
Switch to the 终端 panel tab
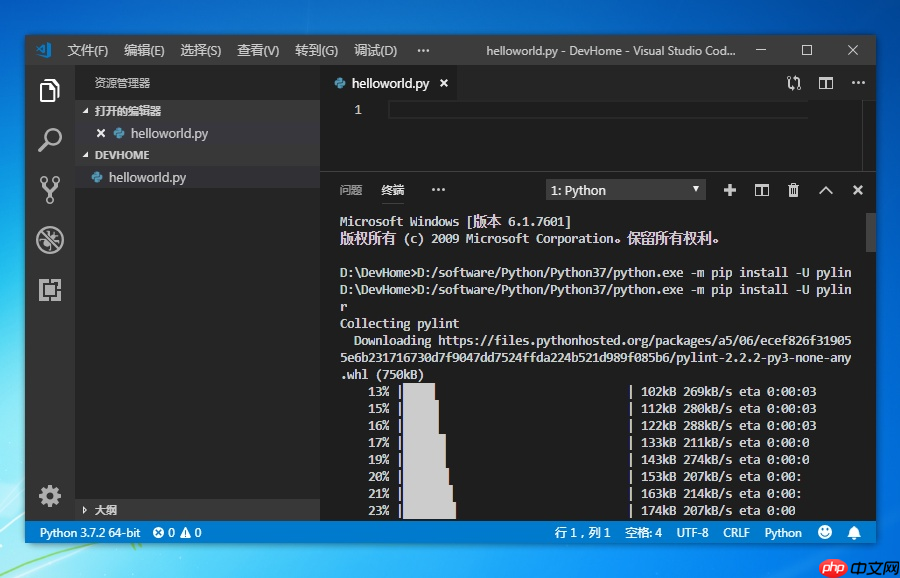click(x=393, y=190)
